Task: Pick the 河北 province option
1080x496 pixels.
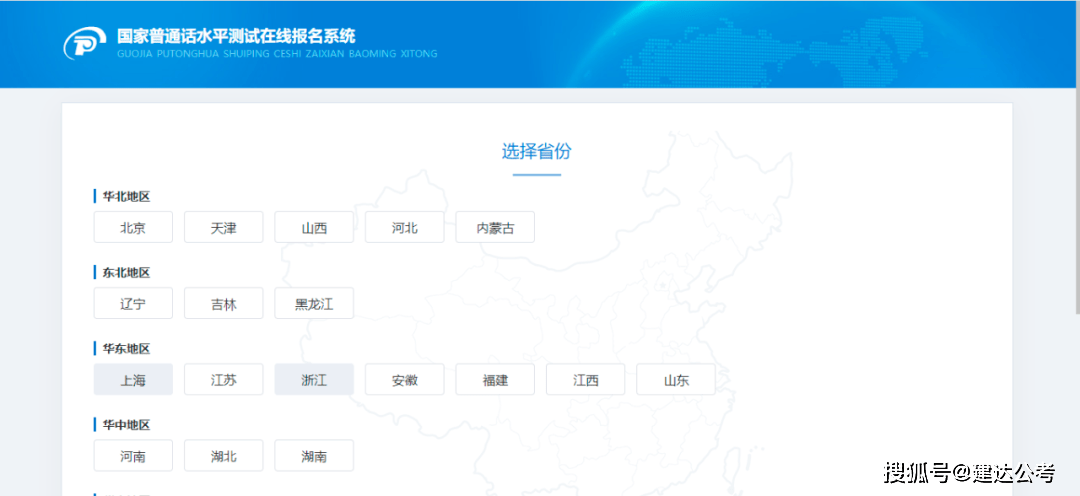Action: [404, 227]
